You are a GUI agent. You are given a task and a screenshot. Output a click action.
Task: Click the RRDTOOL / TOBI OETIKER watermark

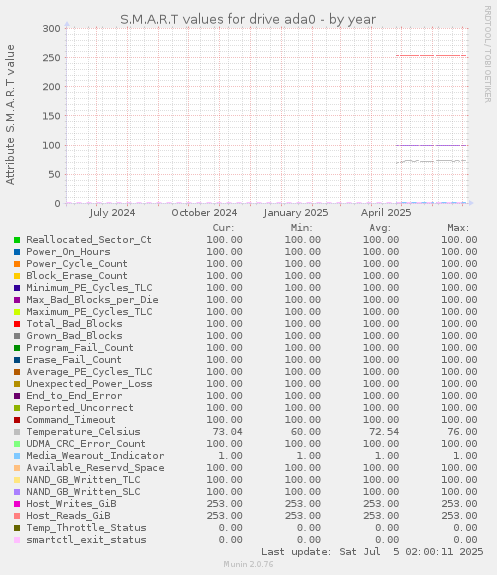(x=487, y=54)
